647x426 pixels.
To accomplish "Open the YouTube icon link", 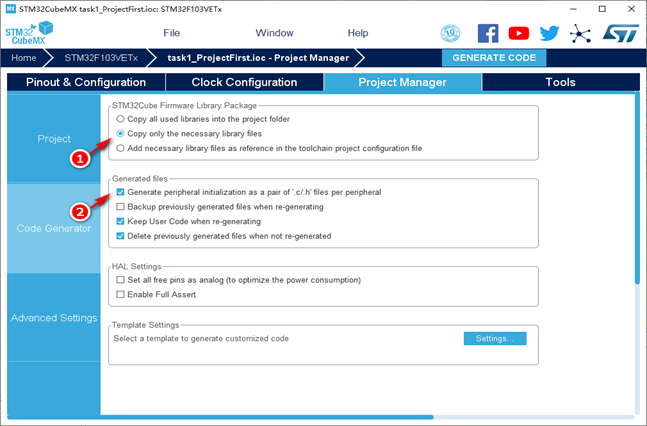I will (x=519, y=33).
